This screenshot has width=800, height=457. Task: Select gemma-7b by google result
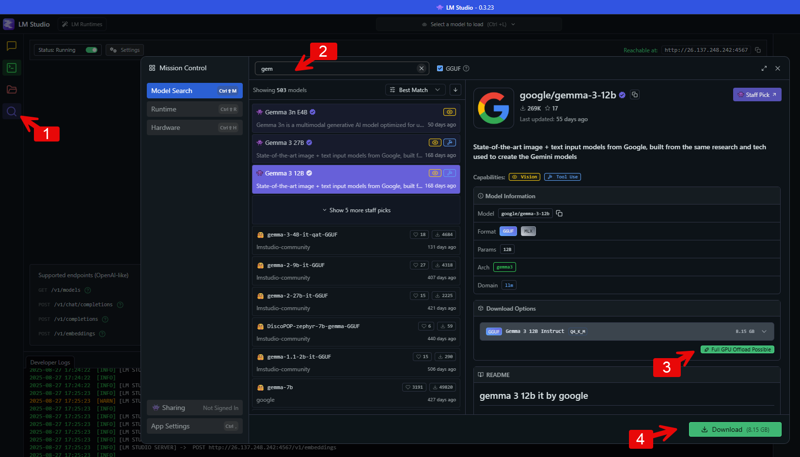click(356, 394)
